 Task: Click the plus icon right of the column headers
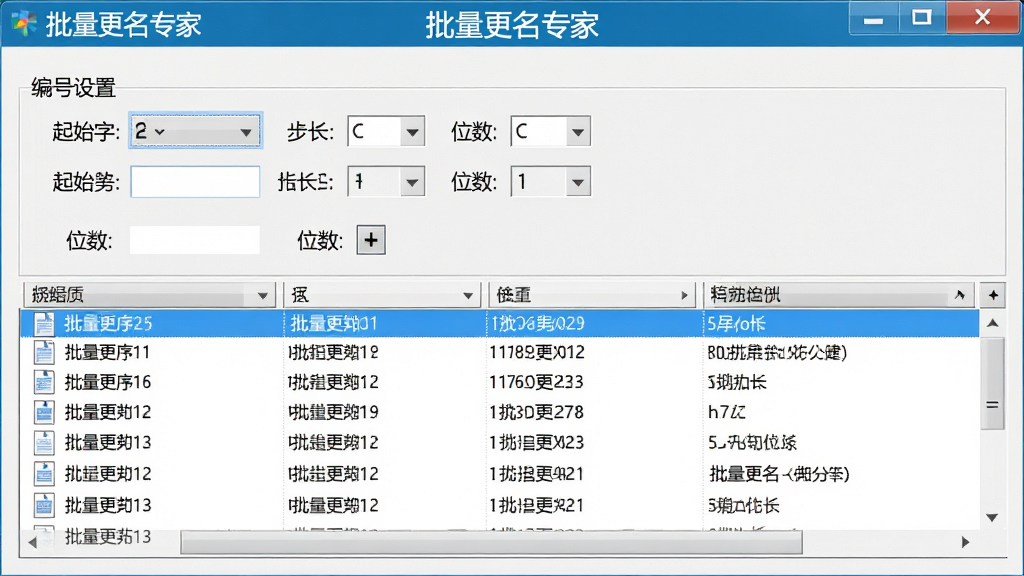tap(993, 295)
